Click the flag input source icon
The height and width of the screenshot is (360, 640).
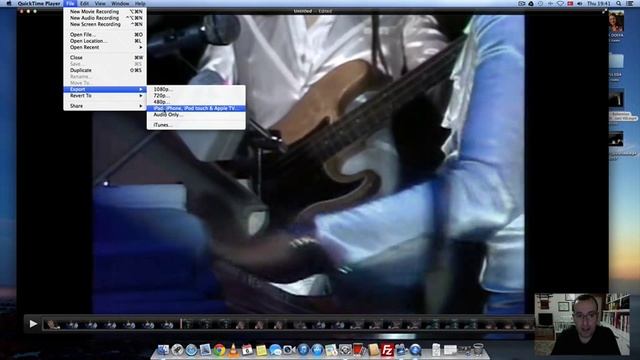(x=570, y=3)
